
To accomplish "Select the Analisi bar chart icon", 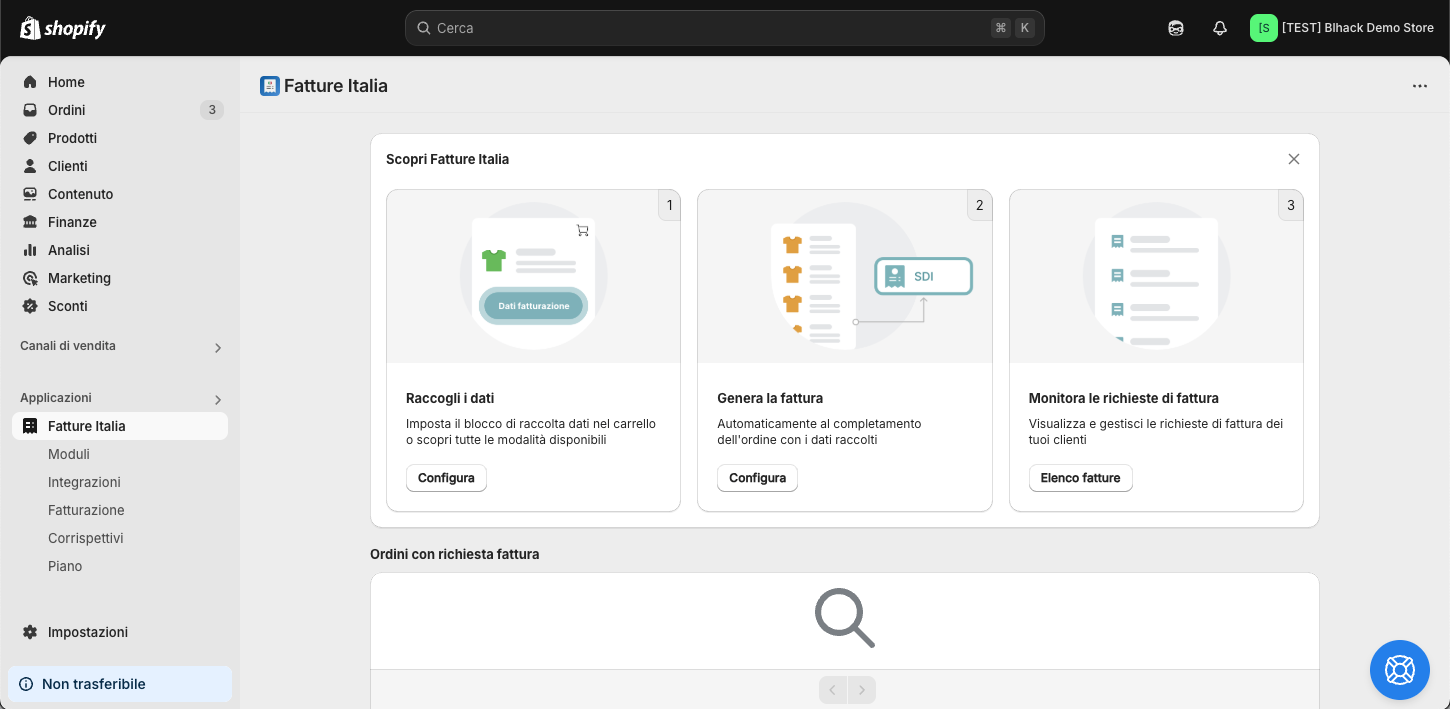I will click(x=30, y=250).
